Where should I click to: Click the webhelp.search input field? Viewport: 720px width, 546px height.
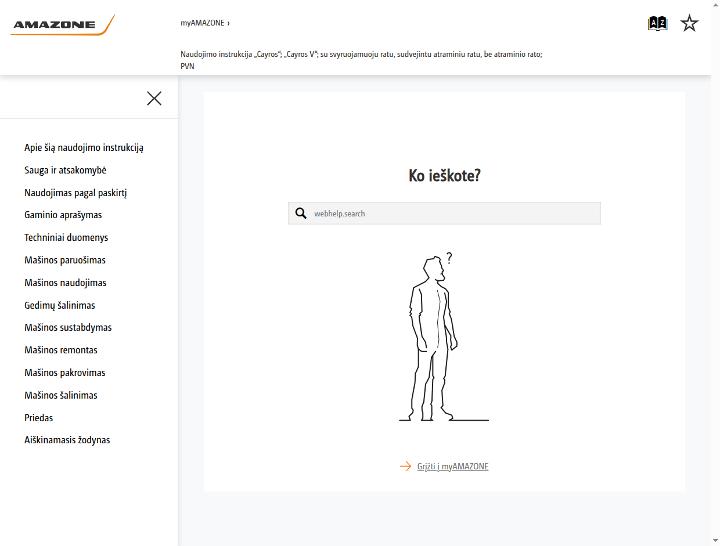[444, 214]
